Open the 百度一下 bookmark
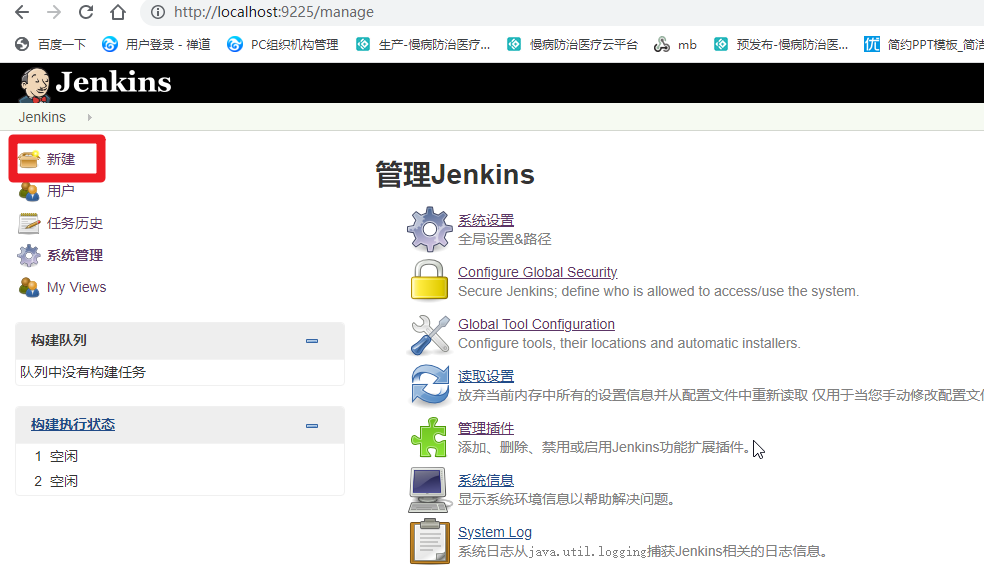The width and height of the screenshot is (984, 565). pos(51,45)
